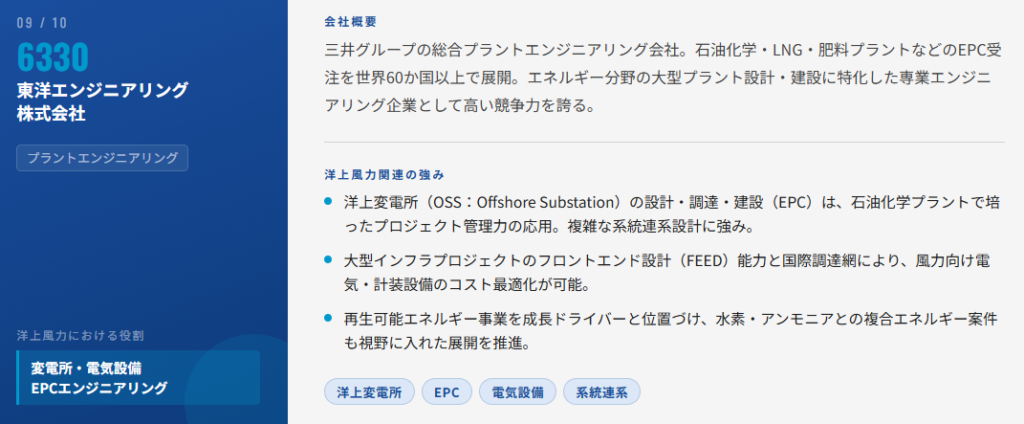Click company name 東洋エンジニアリング株式会社
The height and width of the screenshot is (424, 1024).
tap(102, 101)
